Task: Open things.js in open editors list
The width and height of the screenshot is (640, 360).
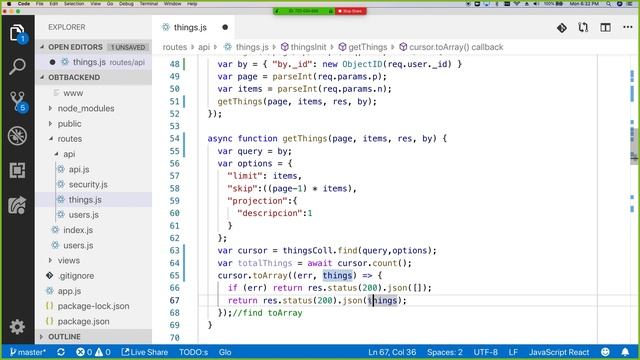Action: pos(94,62)
